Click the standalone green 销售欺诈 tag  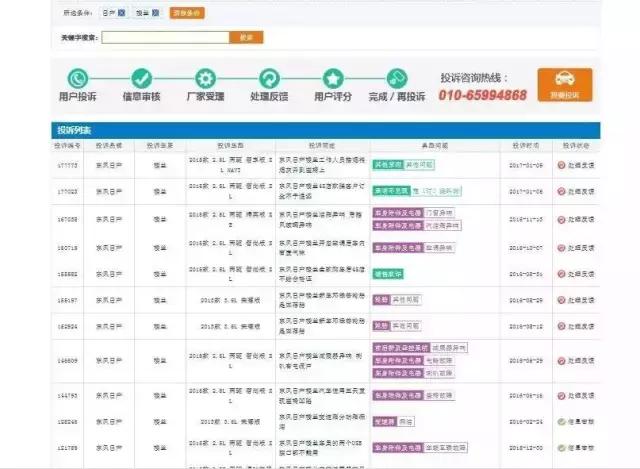[388, 274]
